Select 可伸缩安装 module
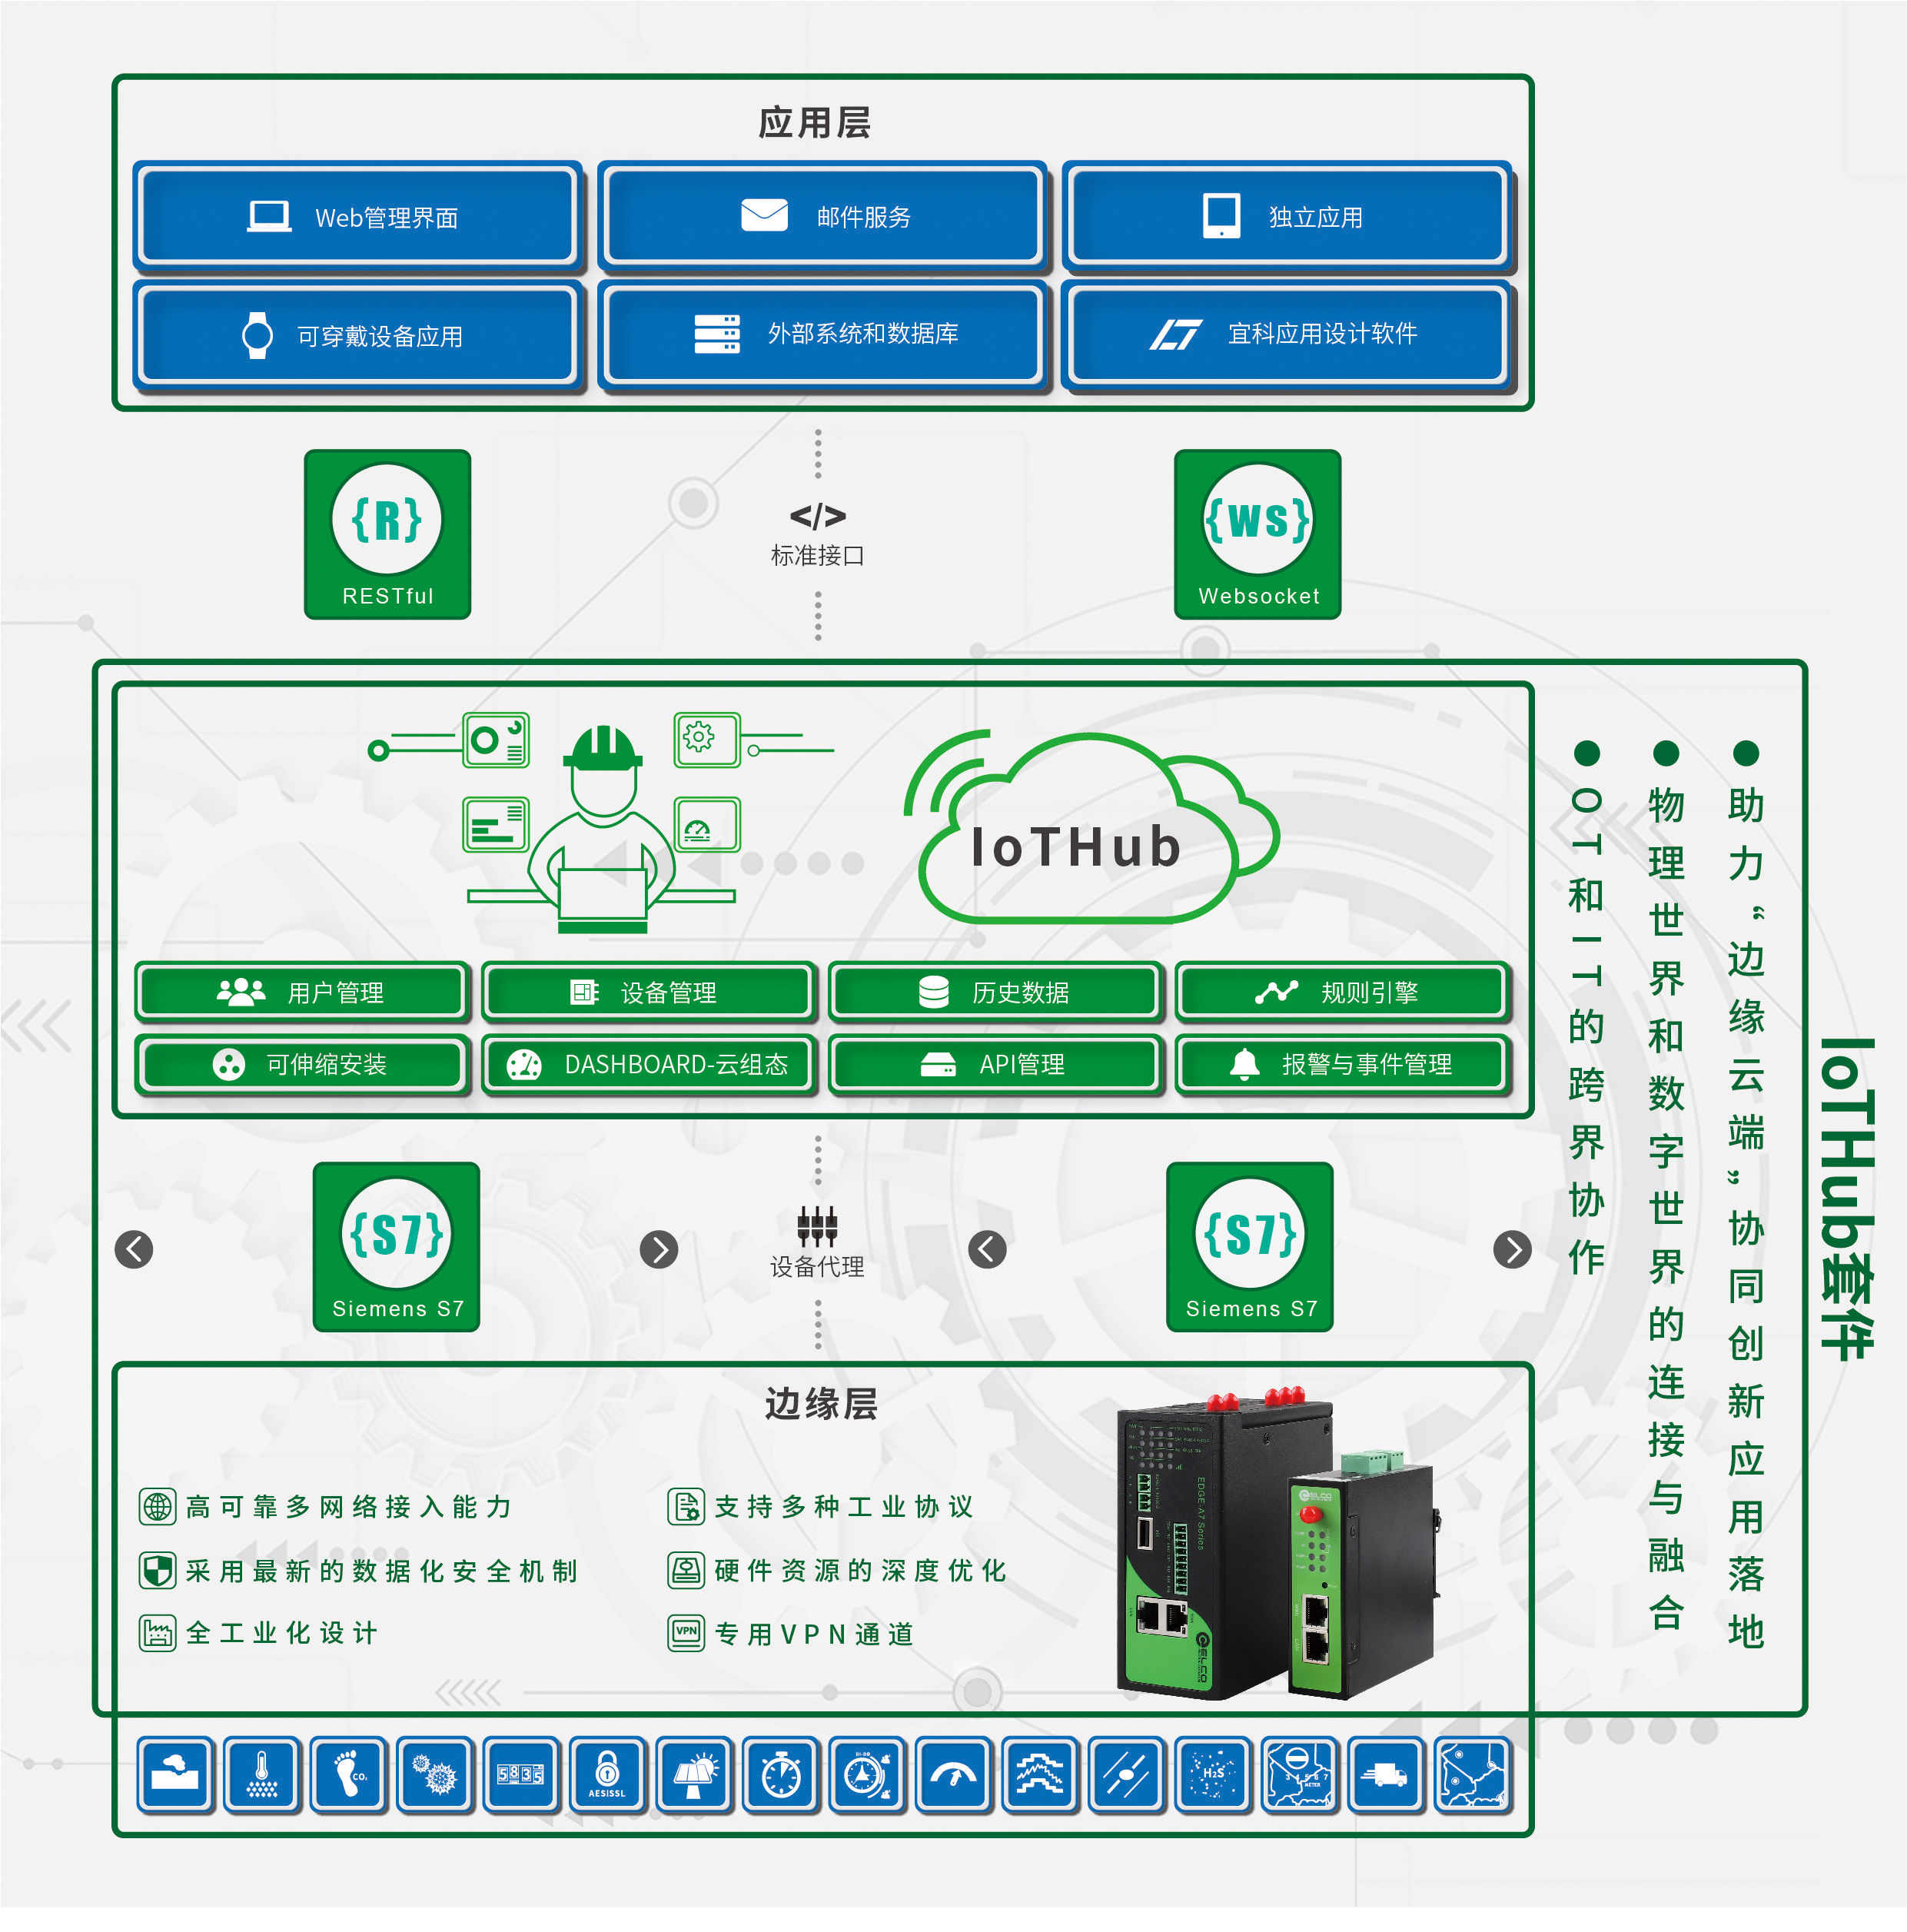Screen dimensions: 1907x1932 coord(302,1065)
